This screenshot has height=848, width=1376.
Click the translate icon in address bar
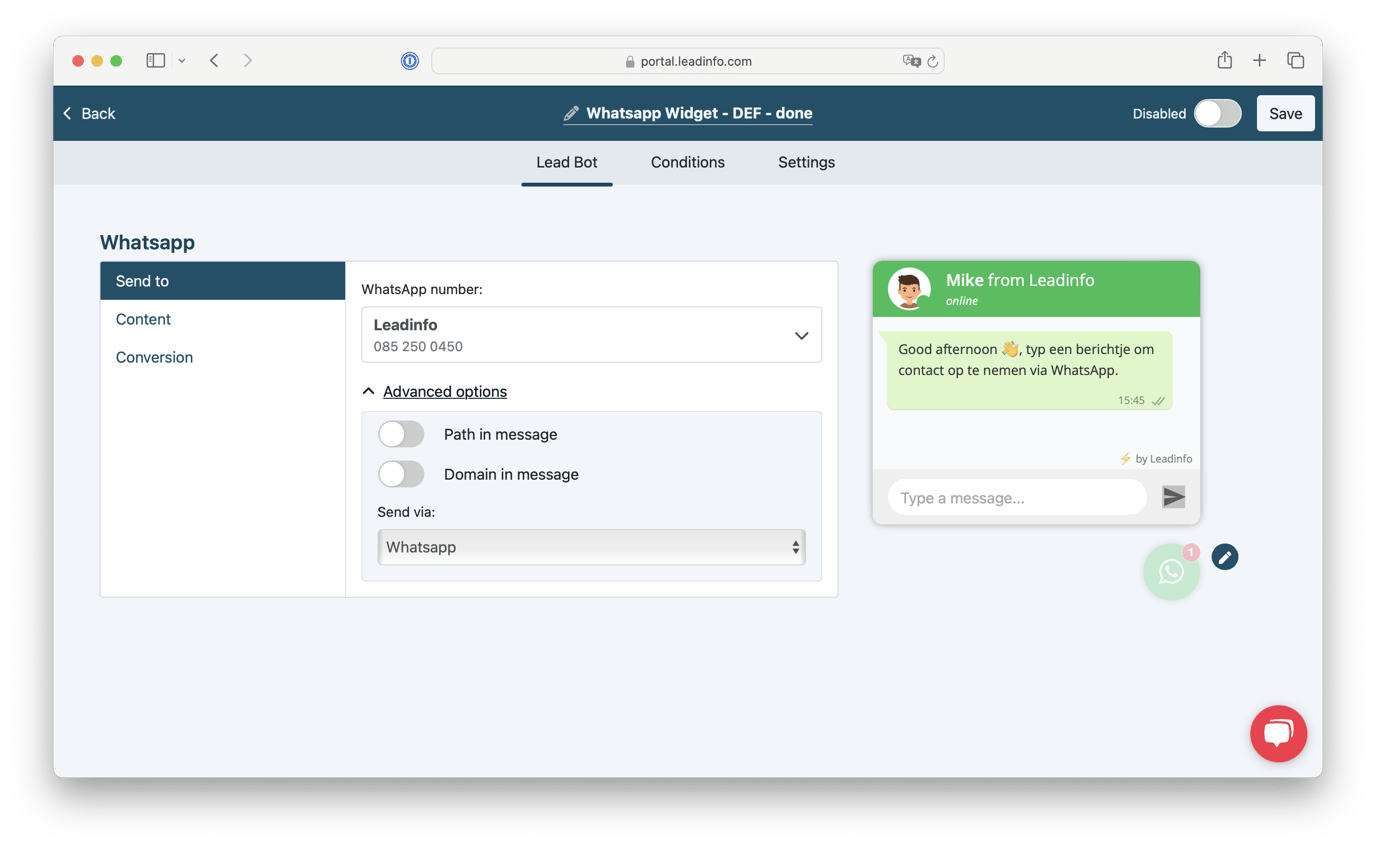(x=911, y=61)
